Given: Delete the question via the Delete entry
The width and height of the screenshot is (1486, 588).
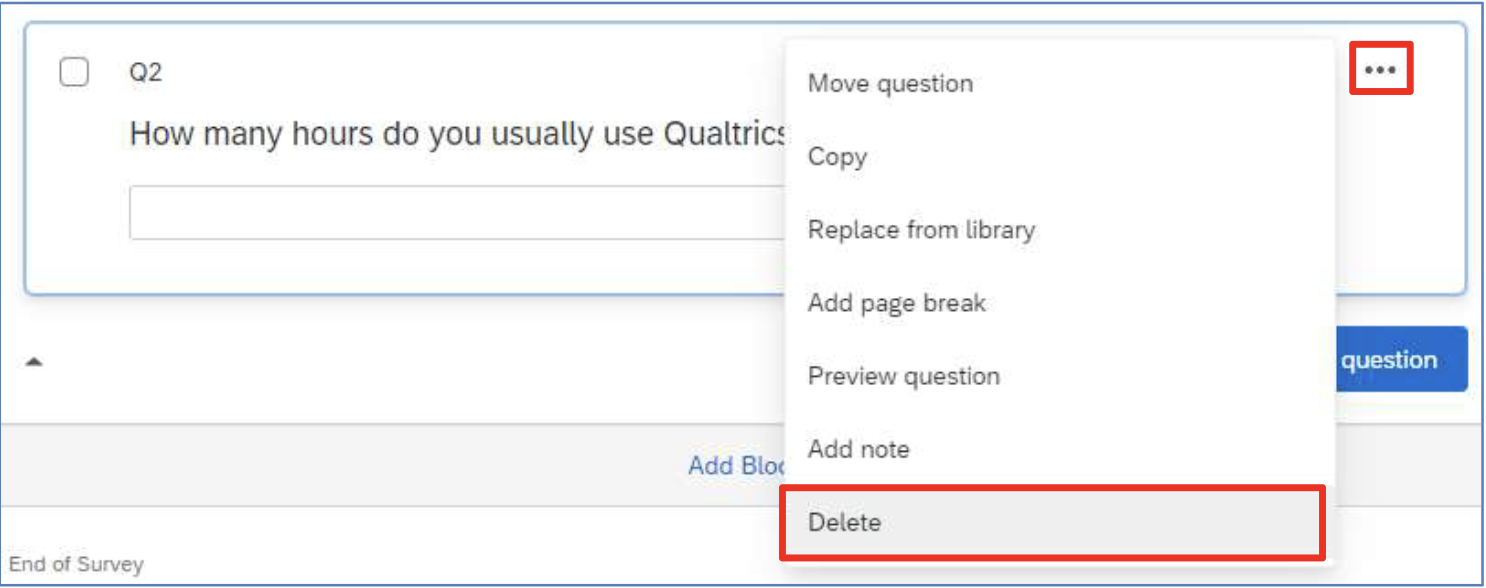Looking at the screenshot, I should 1053,522.
